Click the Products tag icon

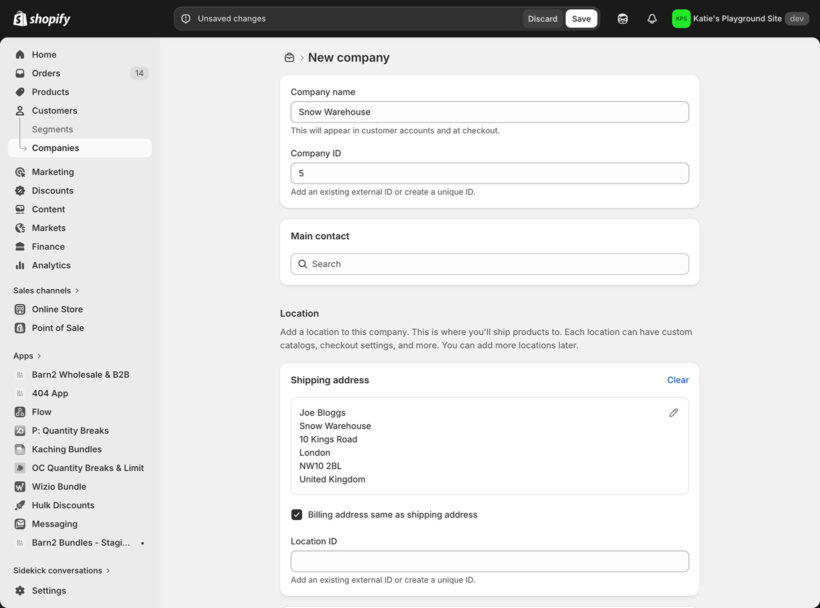click(20, 92)
